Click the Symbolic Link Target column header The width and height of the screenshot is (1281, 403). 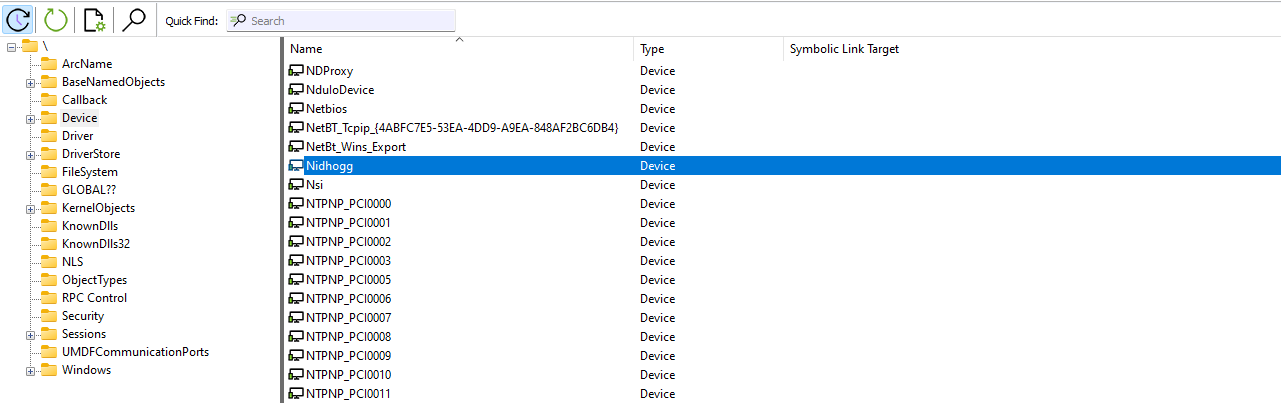844,49
